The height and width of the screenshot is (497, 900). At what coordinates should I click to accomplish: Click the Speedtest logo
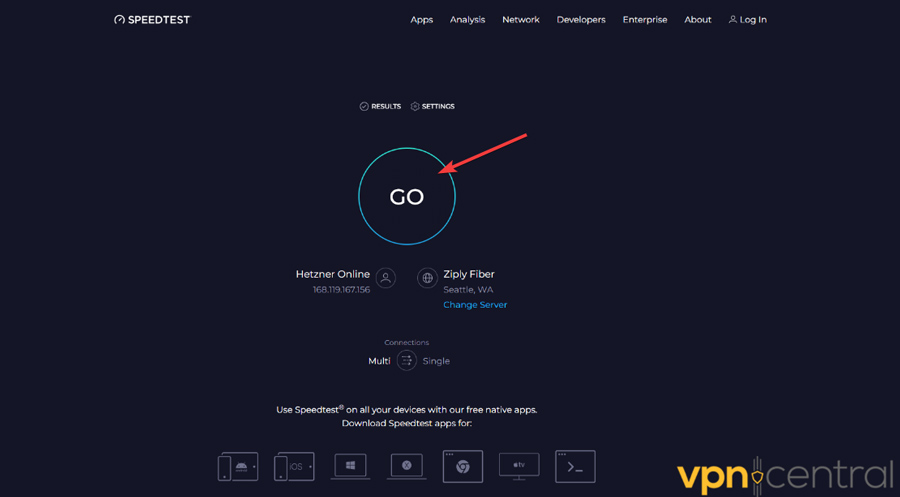152,20
